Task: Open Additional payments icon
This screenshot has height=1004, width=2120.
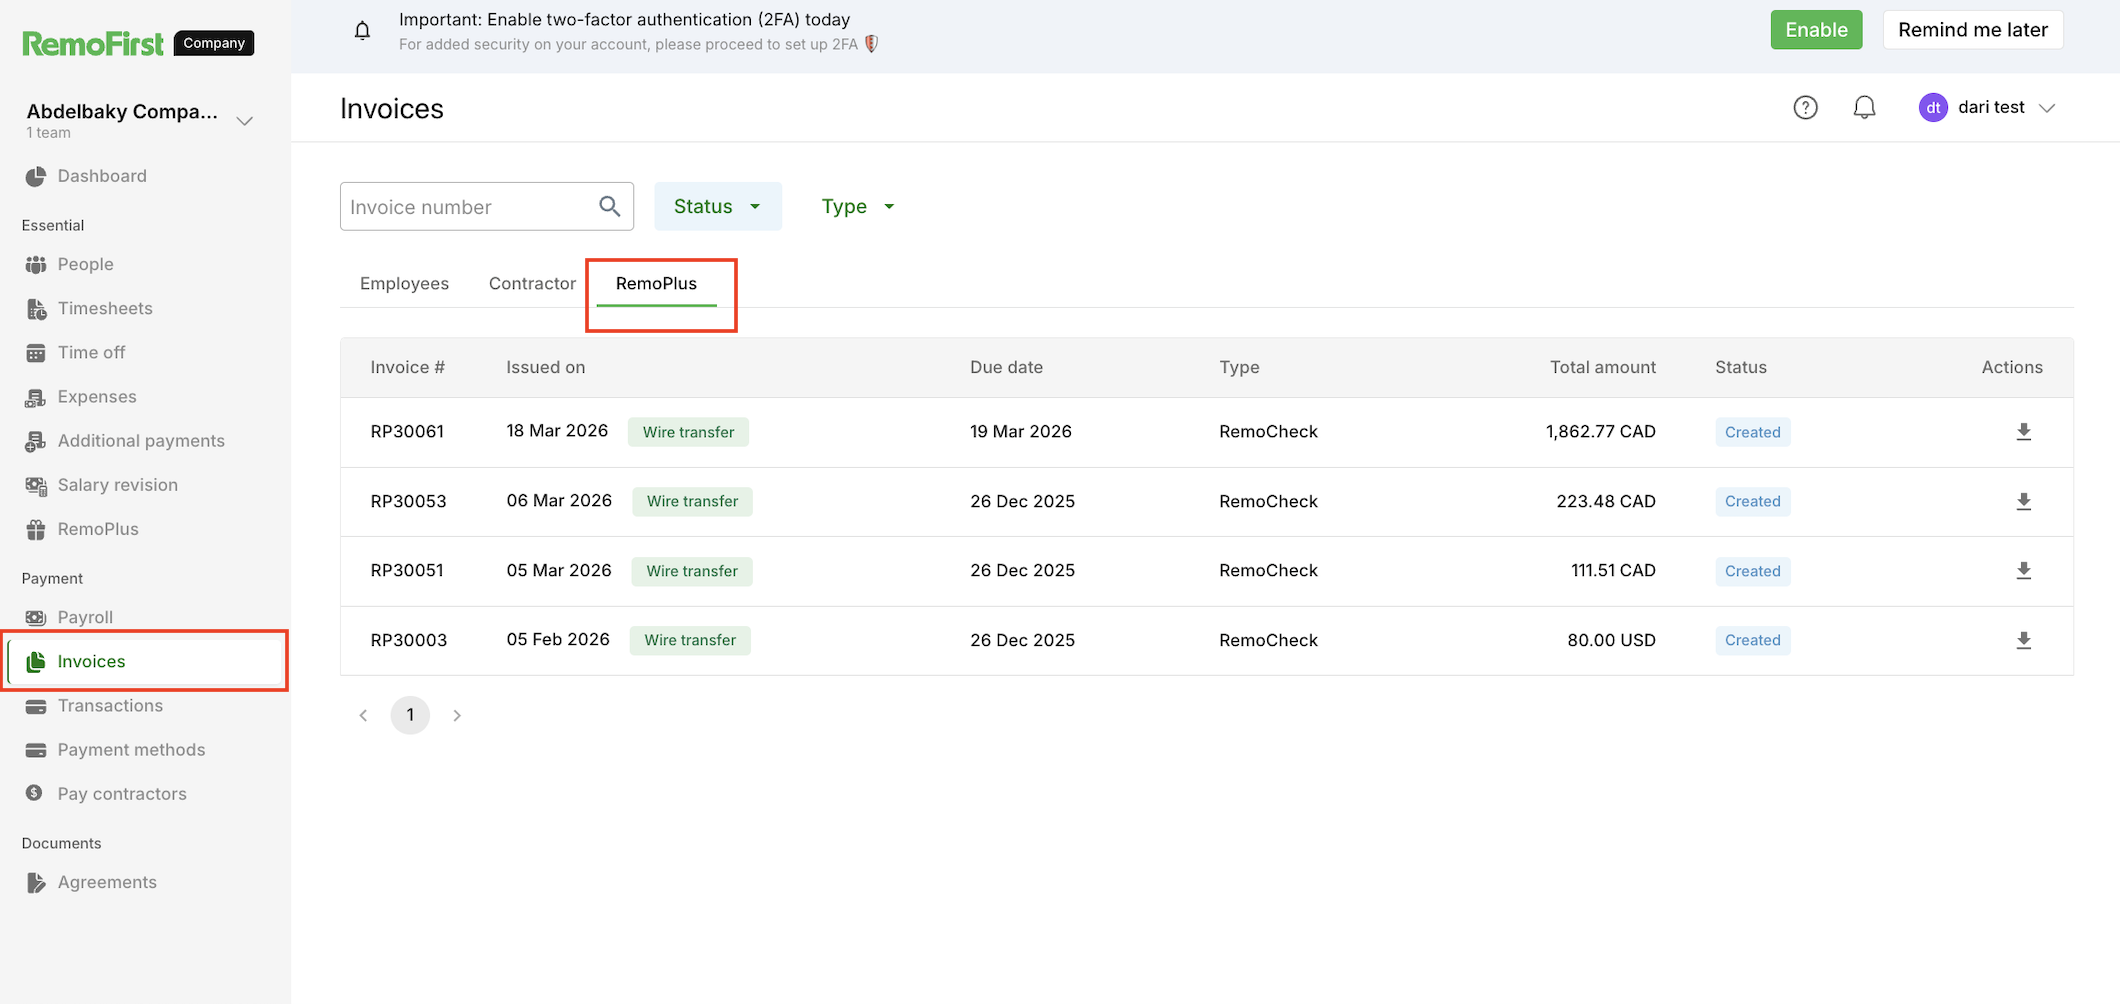Action: (36, 441)
